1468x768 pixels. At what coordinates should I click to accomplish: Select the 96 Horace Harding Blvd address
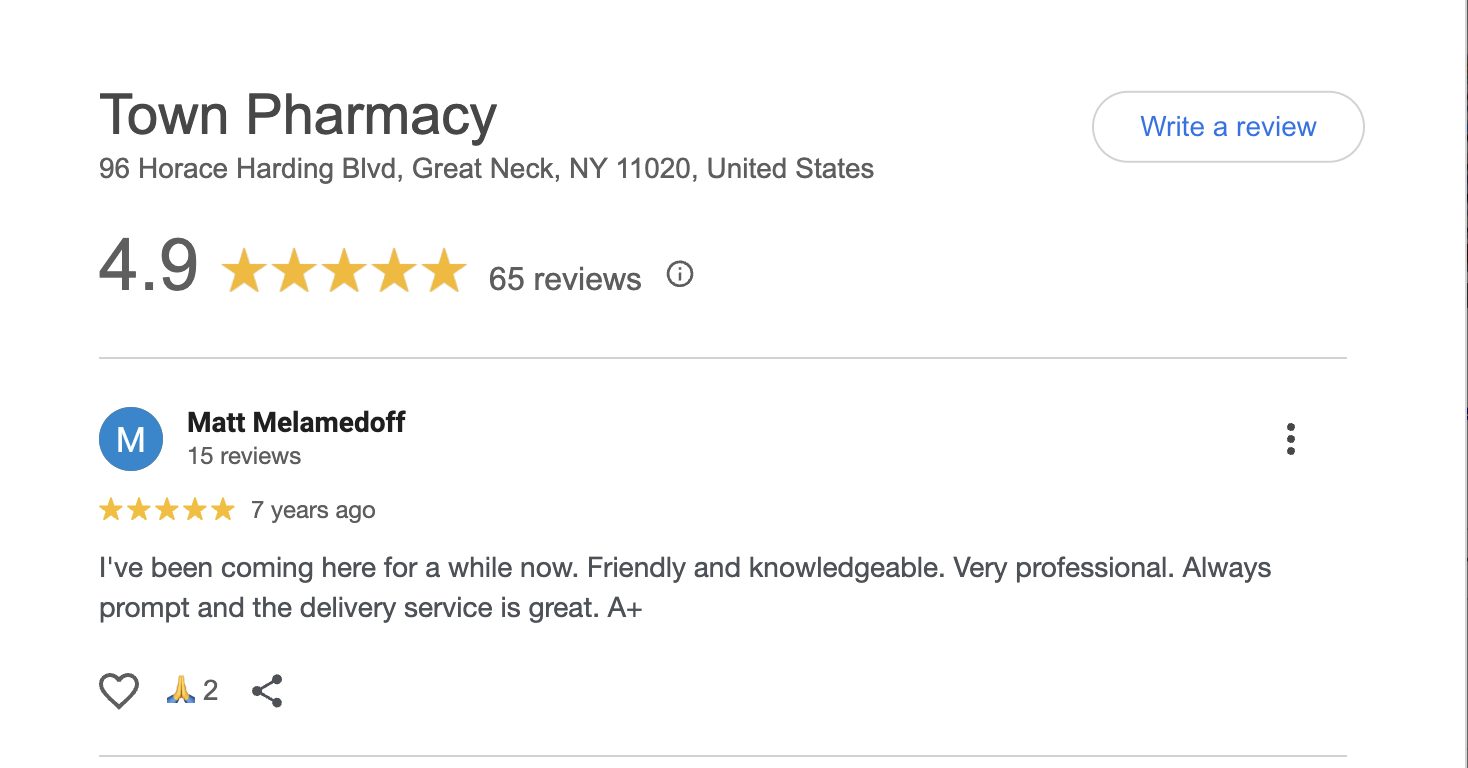[486, 169]
